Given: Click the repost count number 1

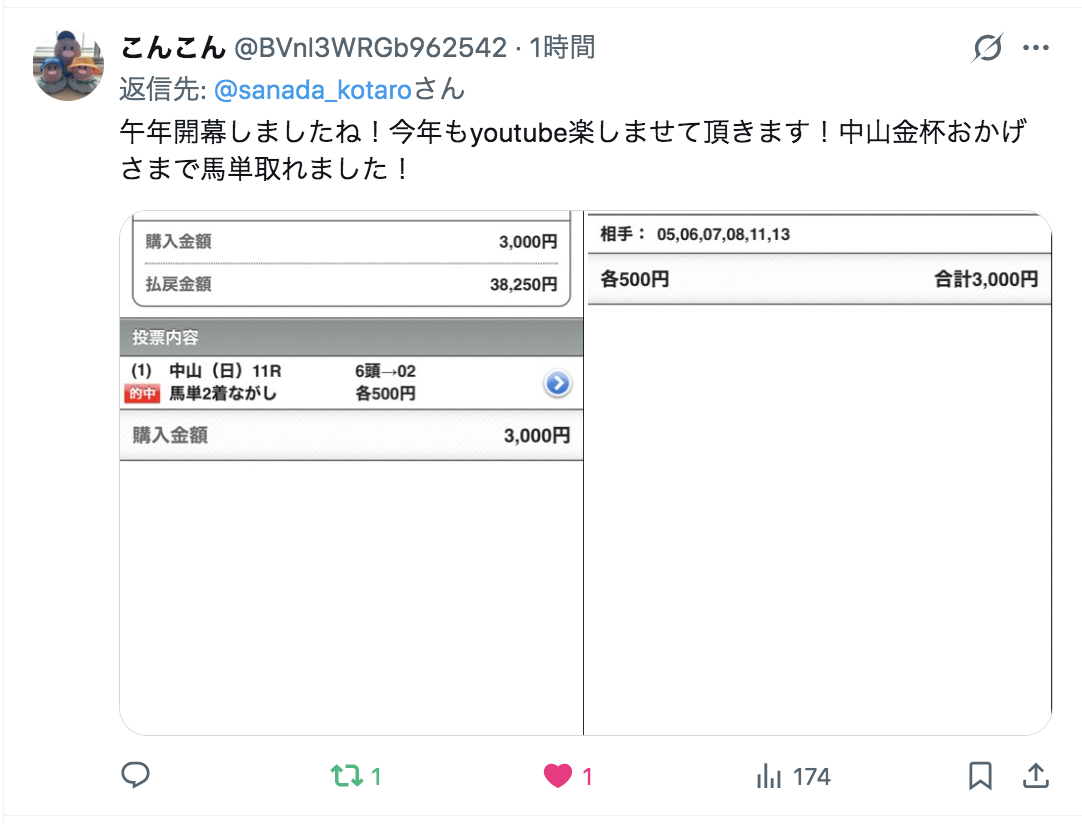Looking at the screenshot, I should click(x=376, y=776).
